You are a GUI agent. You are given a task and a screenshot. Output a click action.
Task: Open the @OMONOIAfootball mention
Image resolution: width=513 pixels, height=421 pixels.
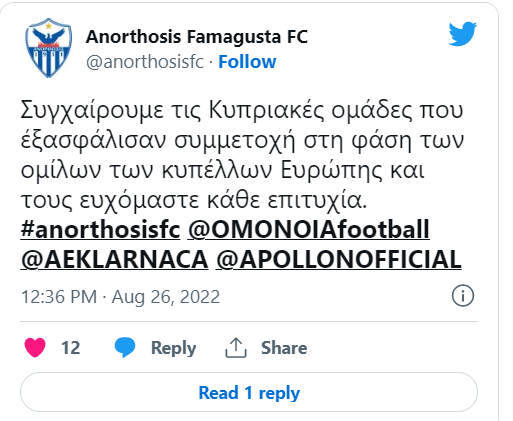click(309, 229)
